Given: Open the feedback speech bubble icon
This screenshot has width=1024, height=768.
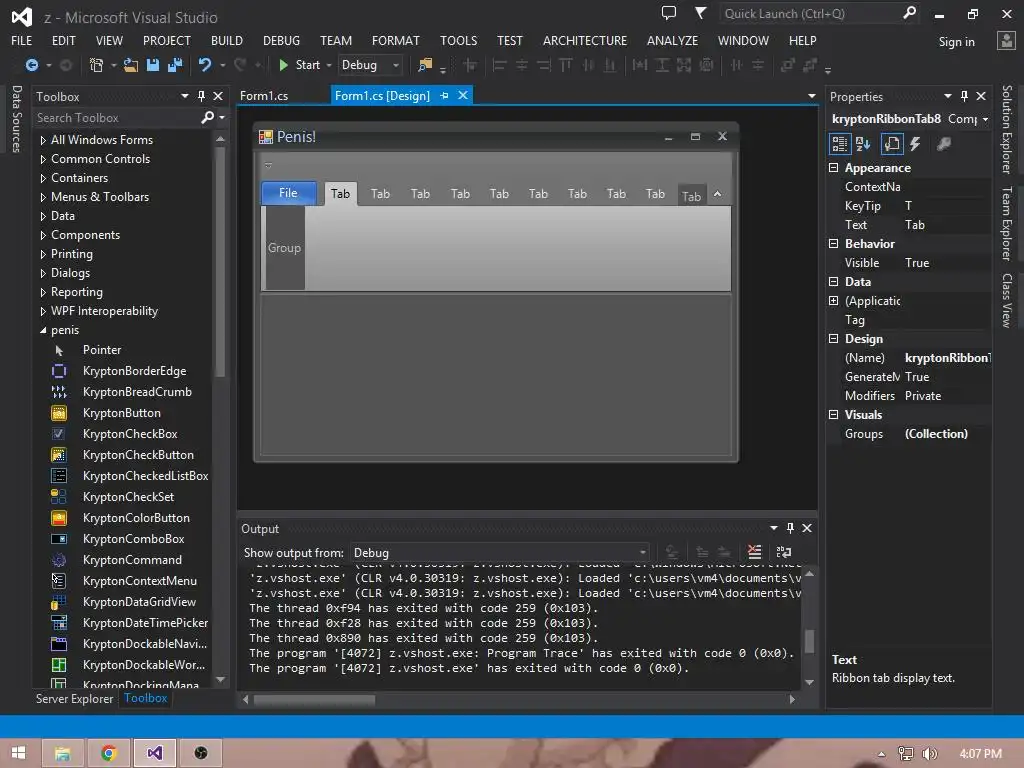Looking at the screenshot, I should 668,12.
